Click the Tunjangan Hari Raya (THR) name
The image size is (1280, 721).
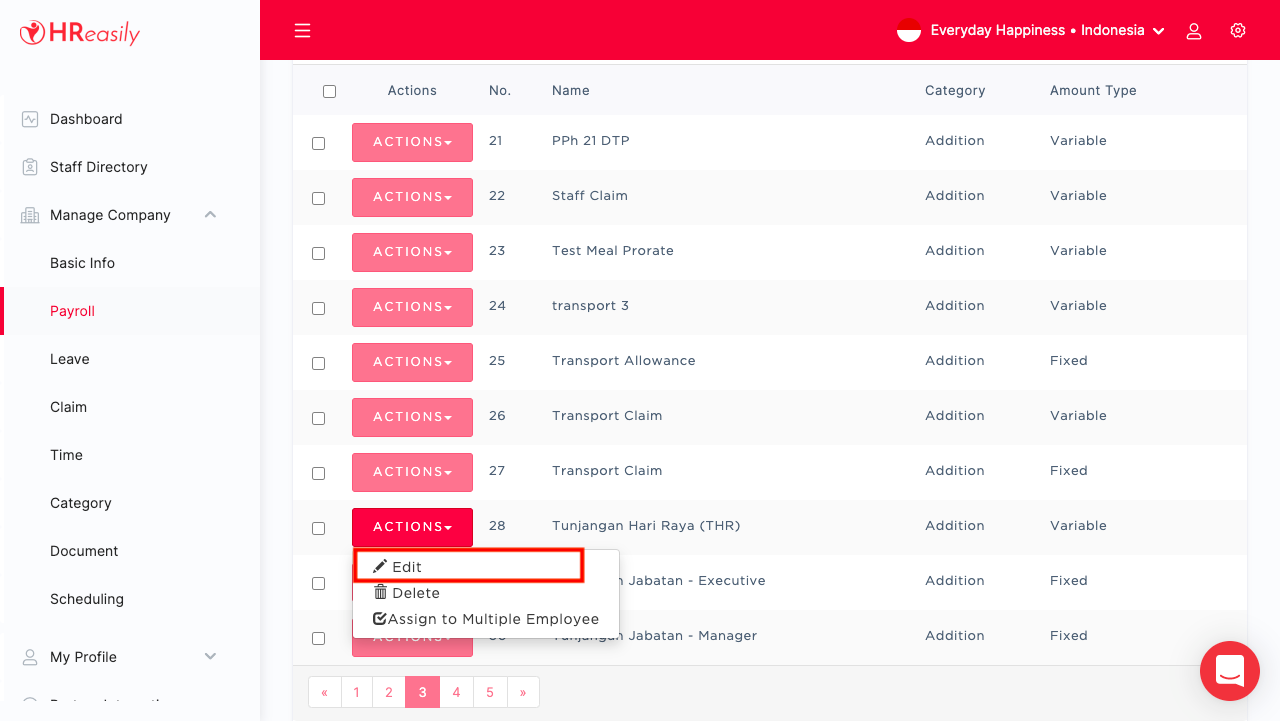(646, 526)
